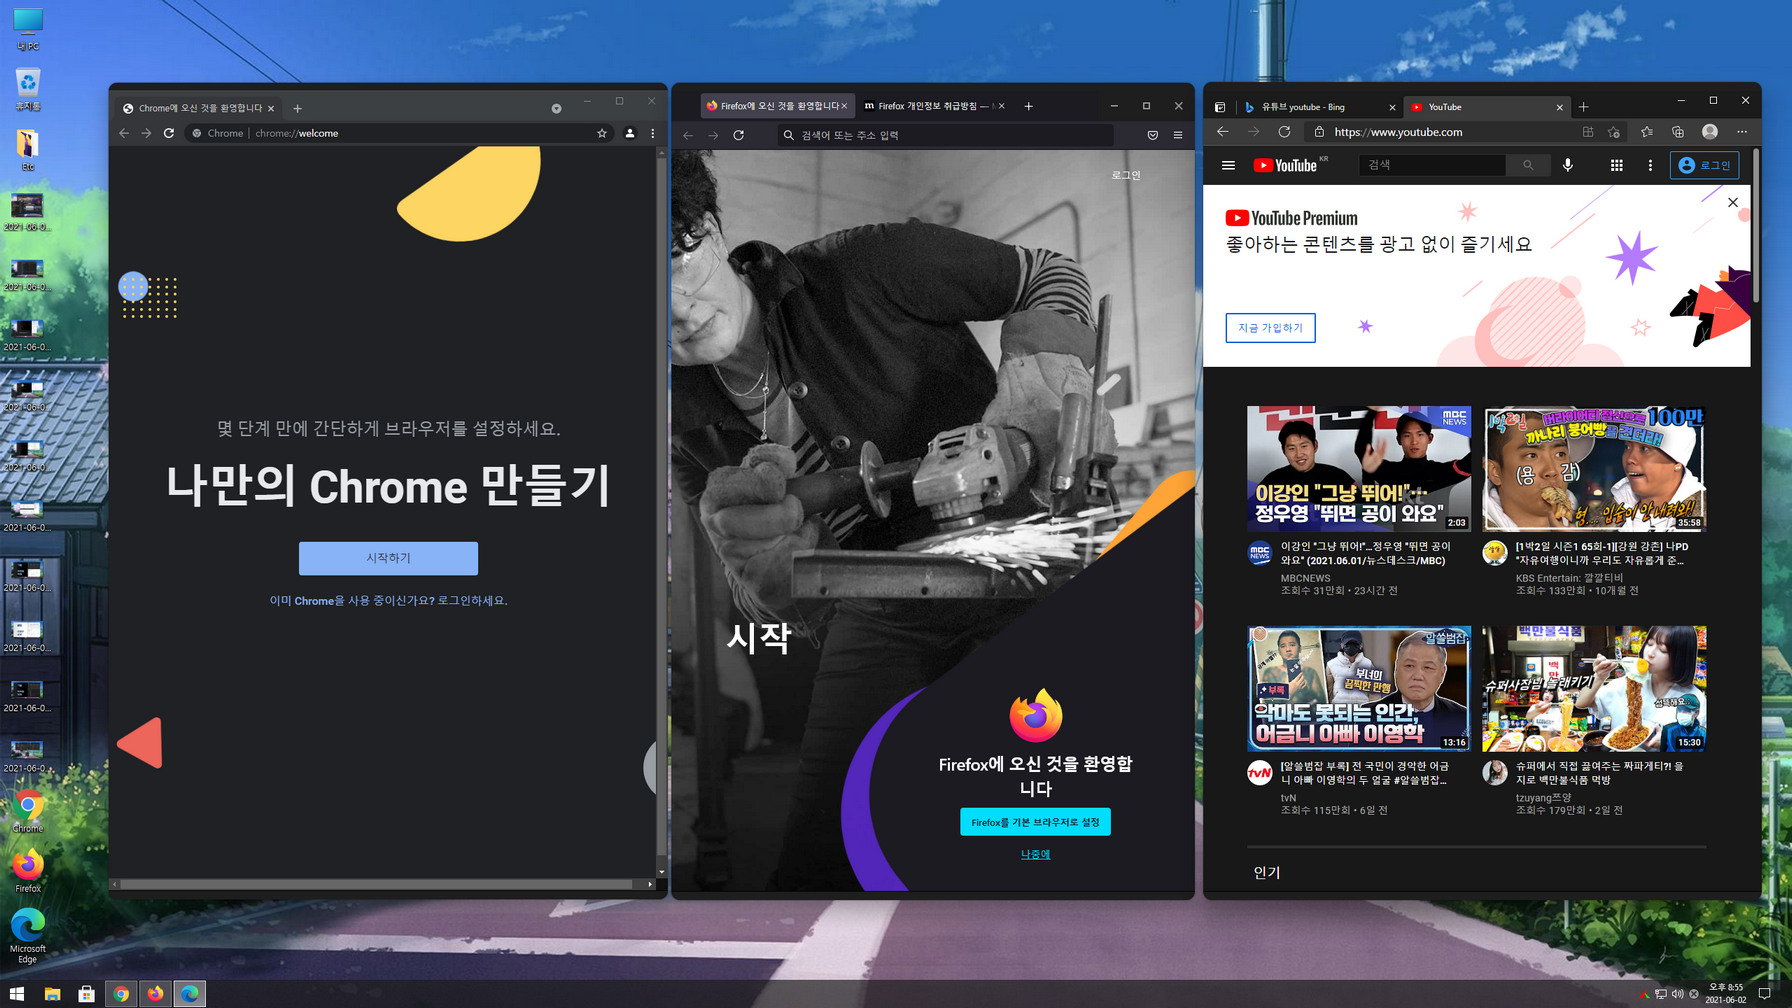This screenshot has height=1008, width=1792.
Task: Open Firefox hamburger menu
Action: click(1178, 135)
